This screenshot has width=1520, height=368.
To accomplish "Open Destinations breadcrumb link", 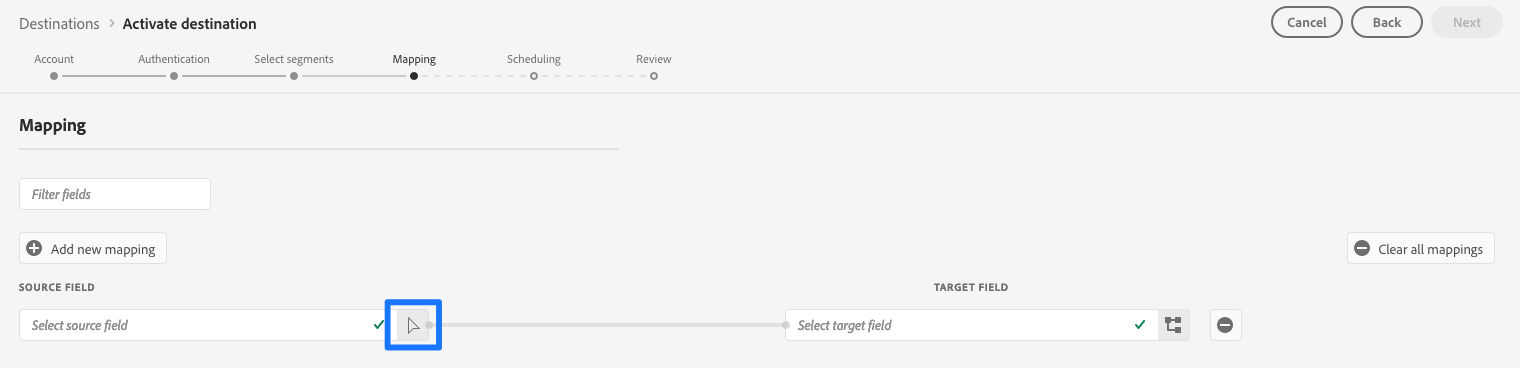I will pos(59,23).
